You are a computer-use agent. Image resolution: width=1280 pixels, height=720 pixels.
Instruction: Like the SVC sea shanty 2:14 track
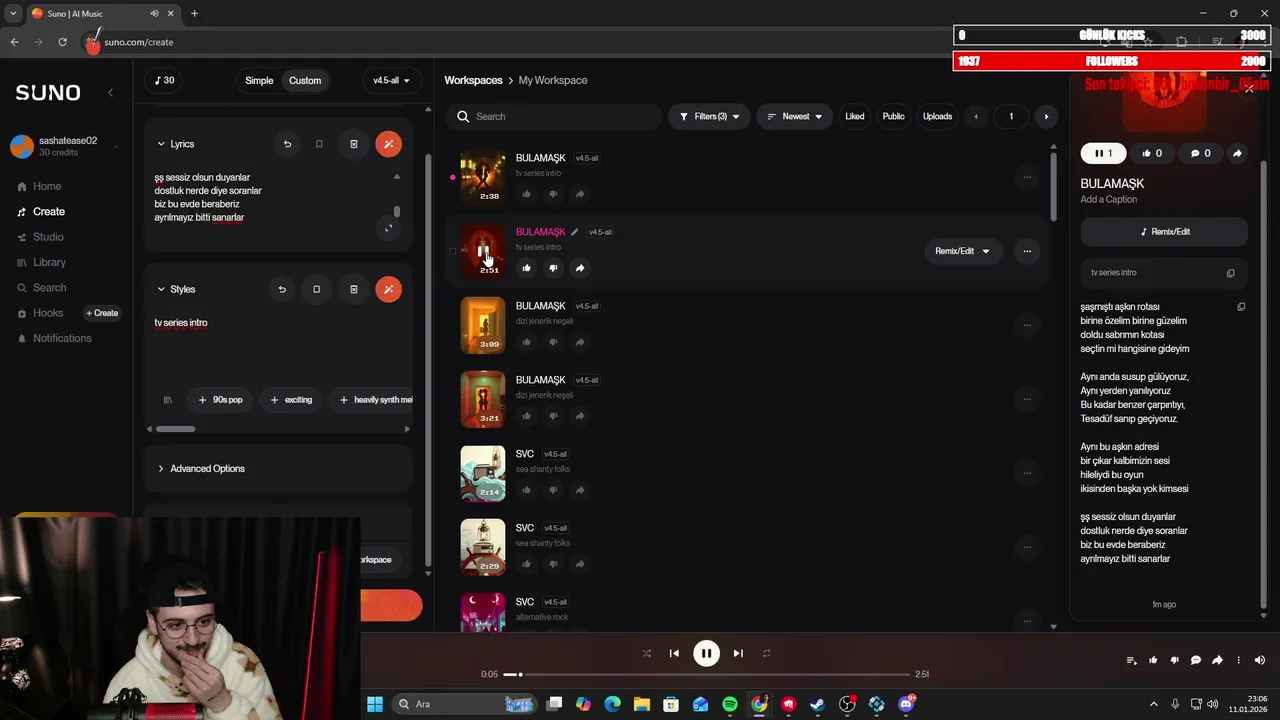[526, 490]
